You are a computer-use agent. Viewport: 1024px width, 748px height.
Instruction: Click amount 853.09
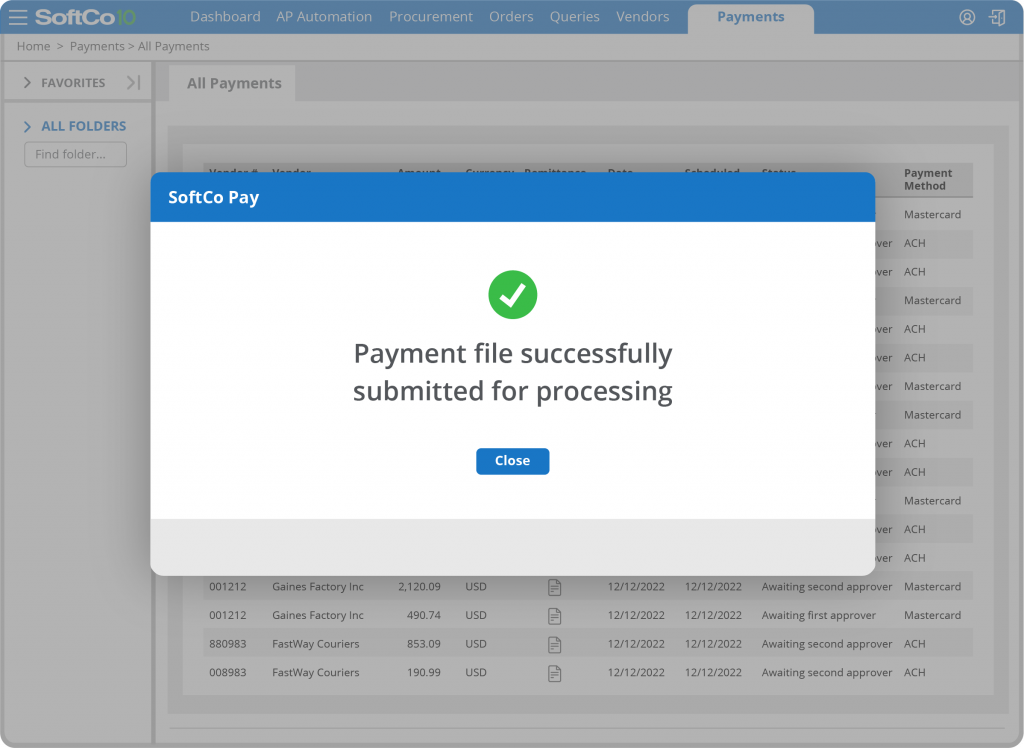coord(423,644)
